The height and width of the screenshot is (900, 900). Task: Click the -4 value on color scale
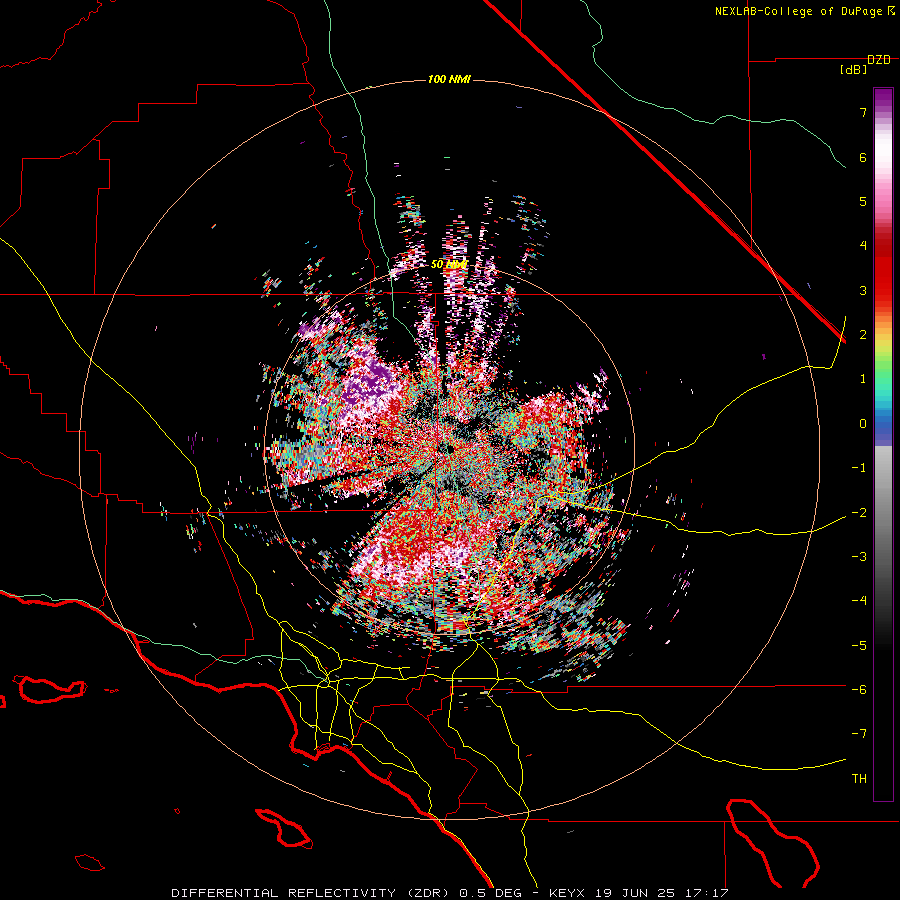pos(859,601)
